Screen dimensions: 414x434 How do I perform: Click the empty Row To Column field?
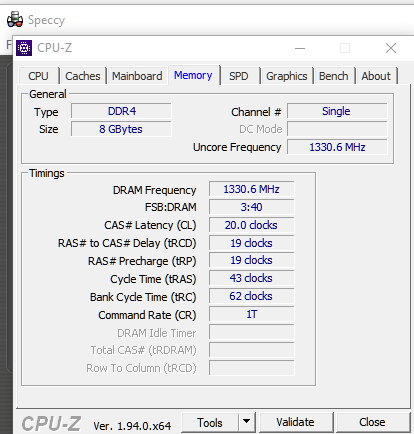(252, 368)
